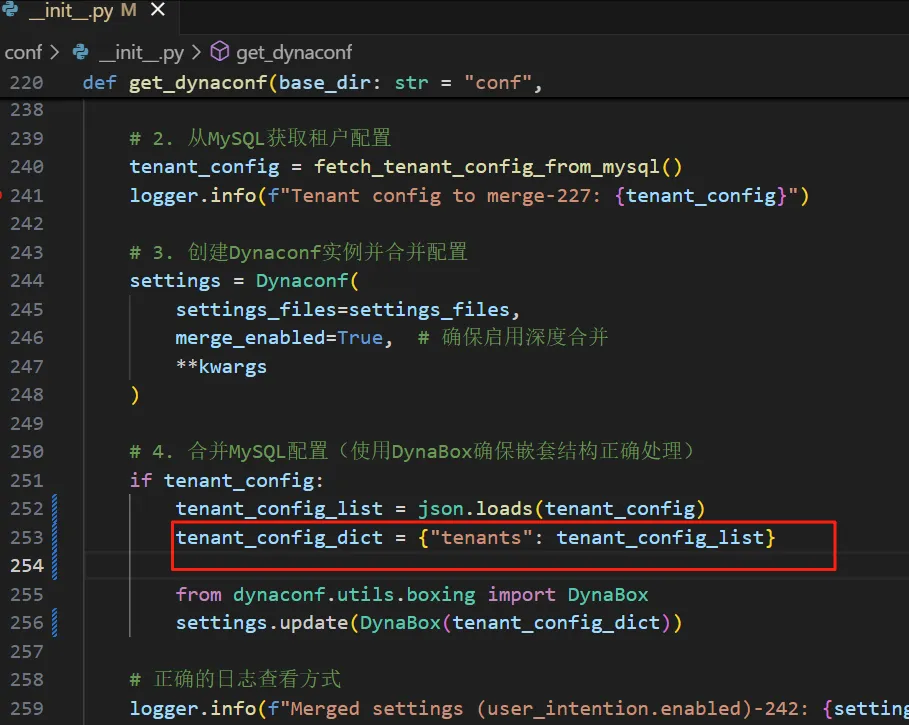Open the conf folder breadcrumb

(23, 53)
